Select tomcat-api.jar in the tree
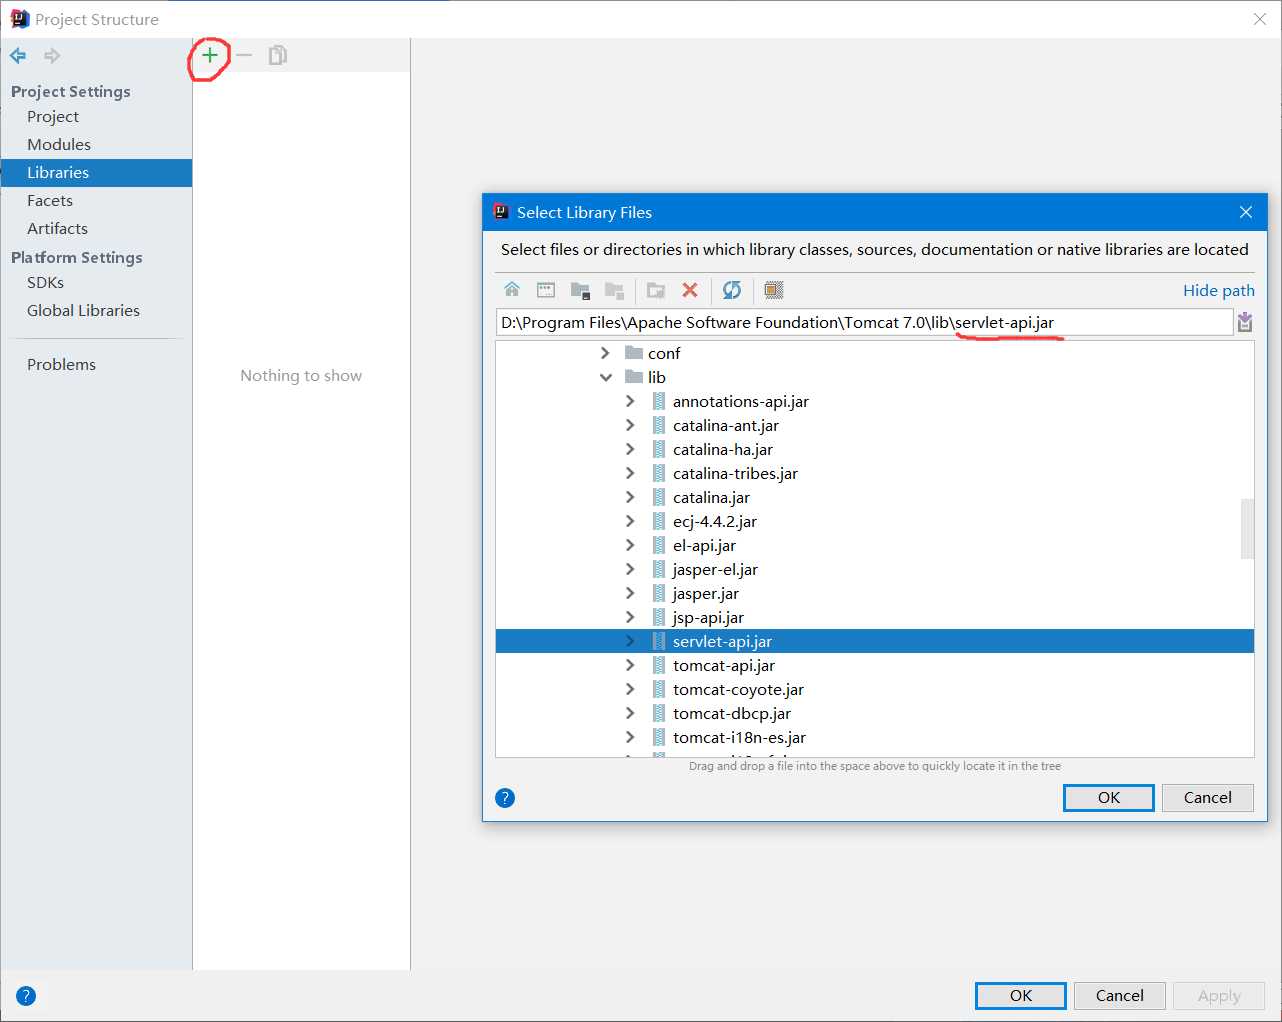Viewport: 1282px width, 1022px height. [x=724, y=665]
